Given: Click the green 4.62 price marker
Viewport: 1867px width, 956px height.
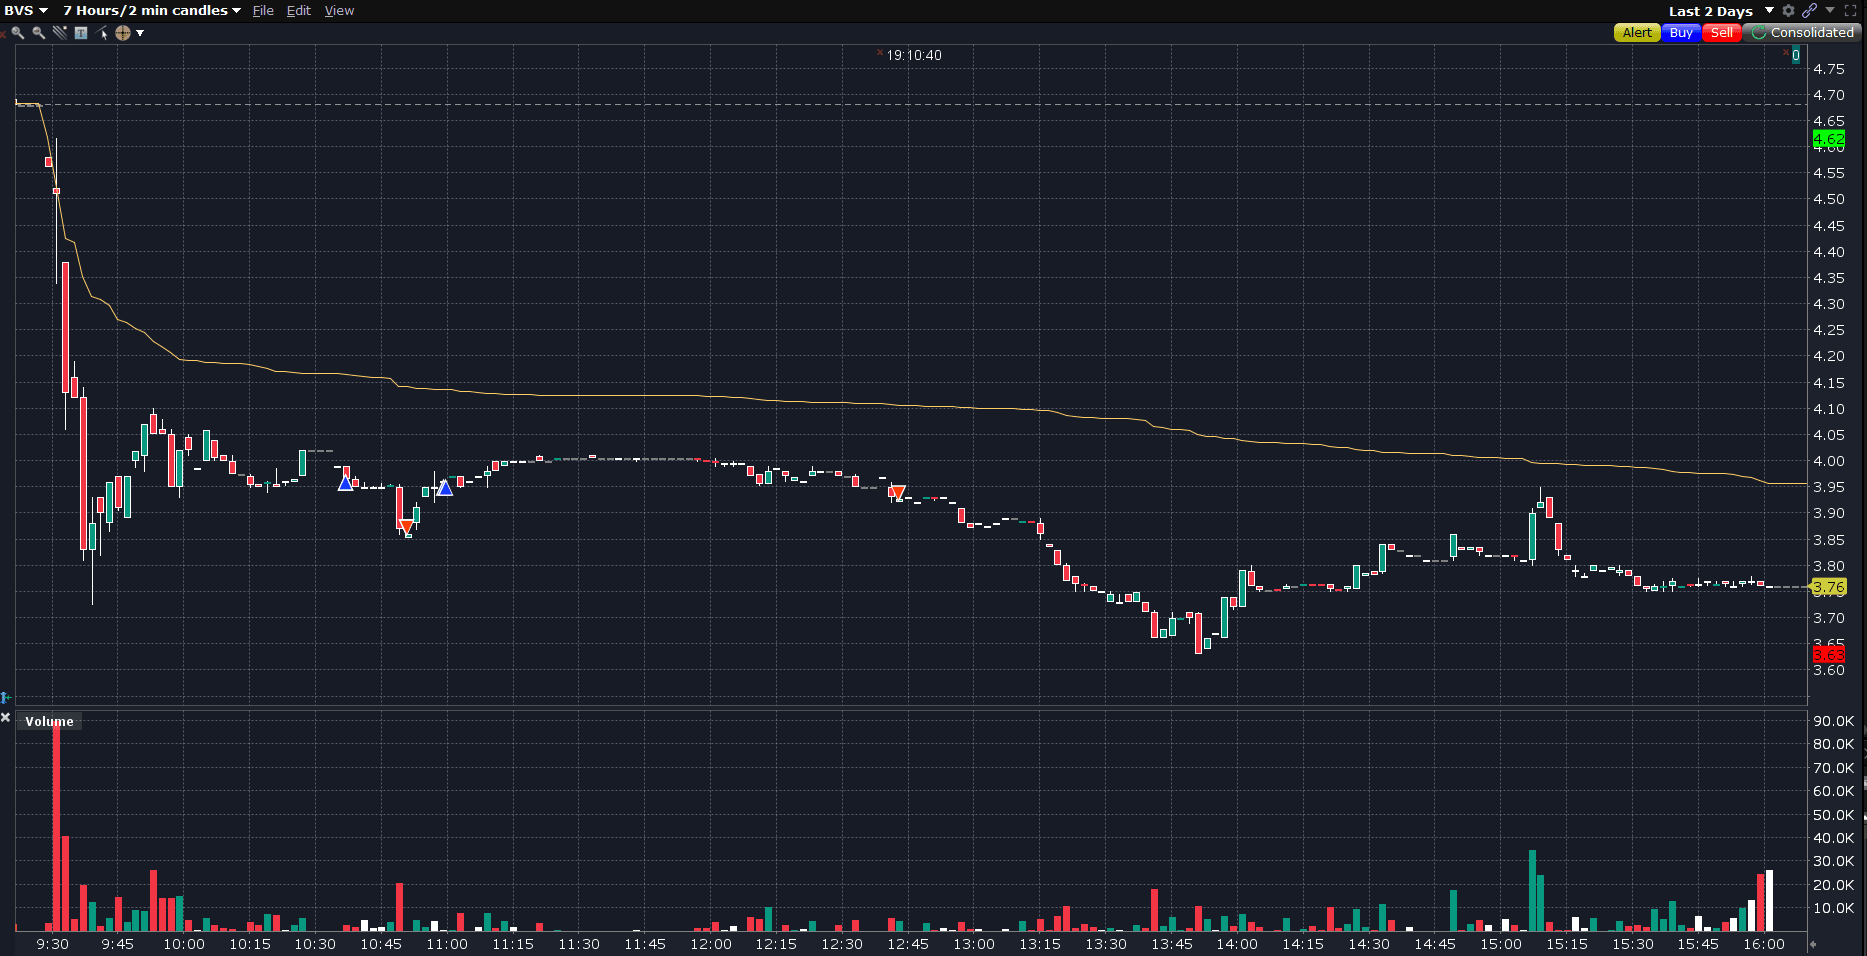Looking at the screenshot, I should [x=1829, y=140].
